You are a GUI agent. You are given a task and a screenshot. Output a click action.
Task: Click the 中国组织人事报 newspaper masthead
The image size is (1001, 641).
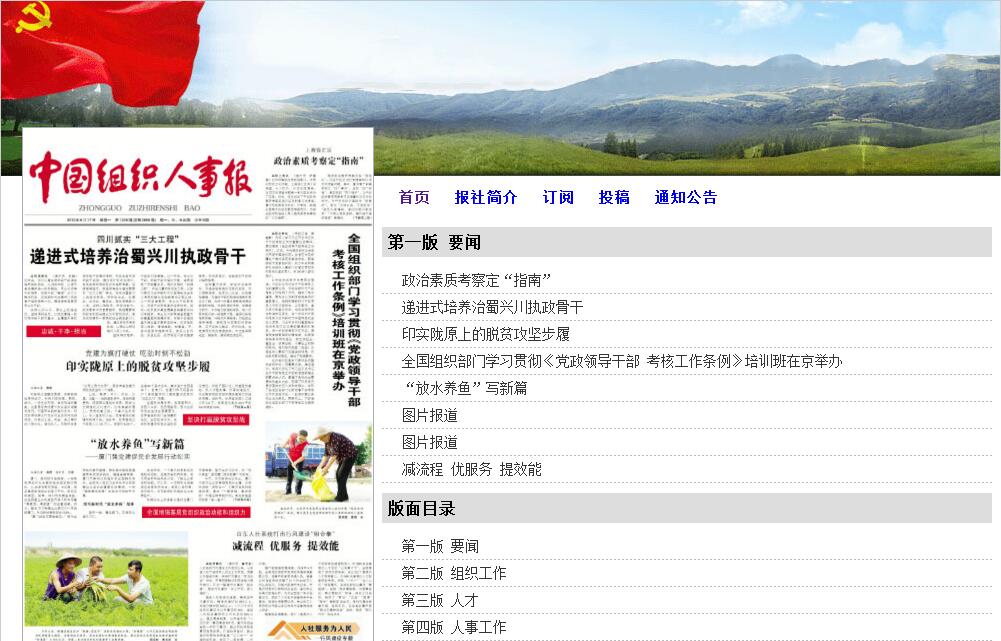click(x=140, y=179)
